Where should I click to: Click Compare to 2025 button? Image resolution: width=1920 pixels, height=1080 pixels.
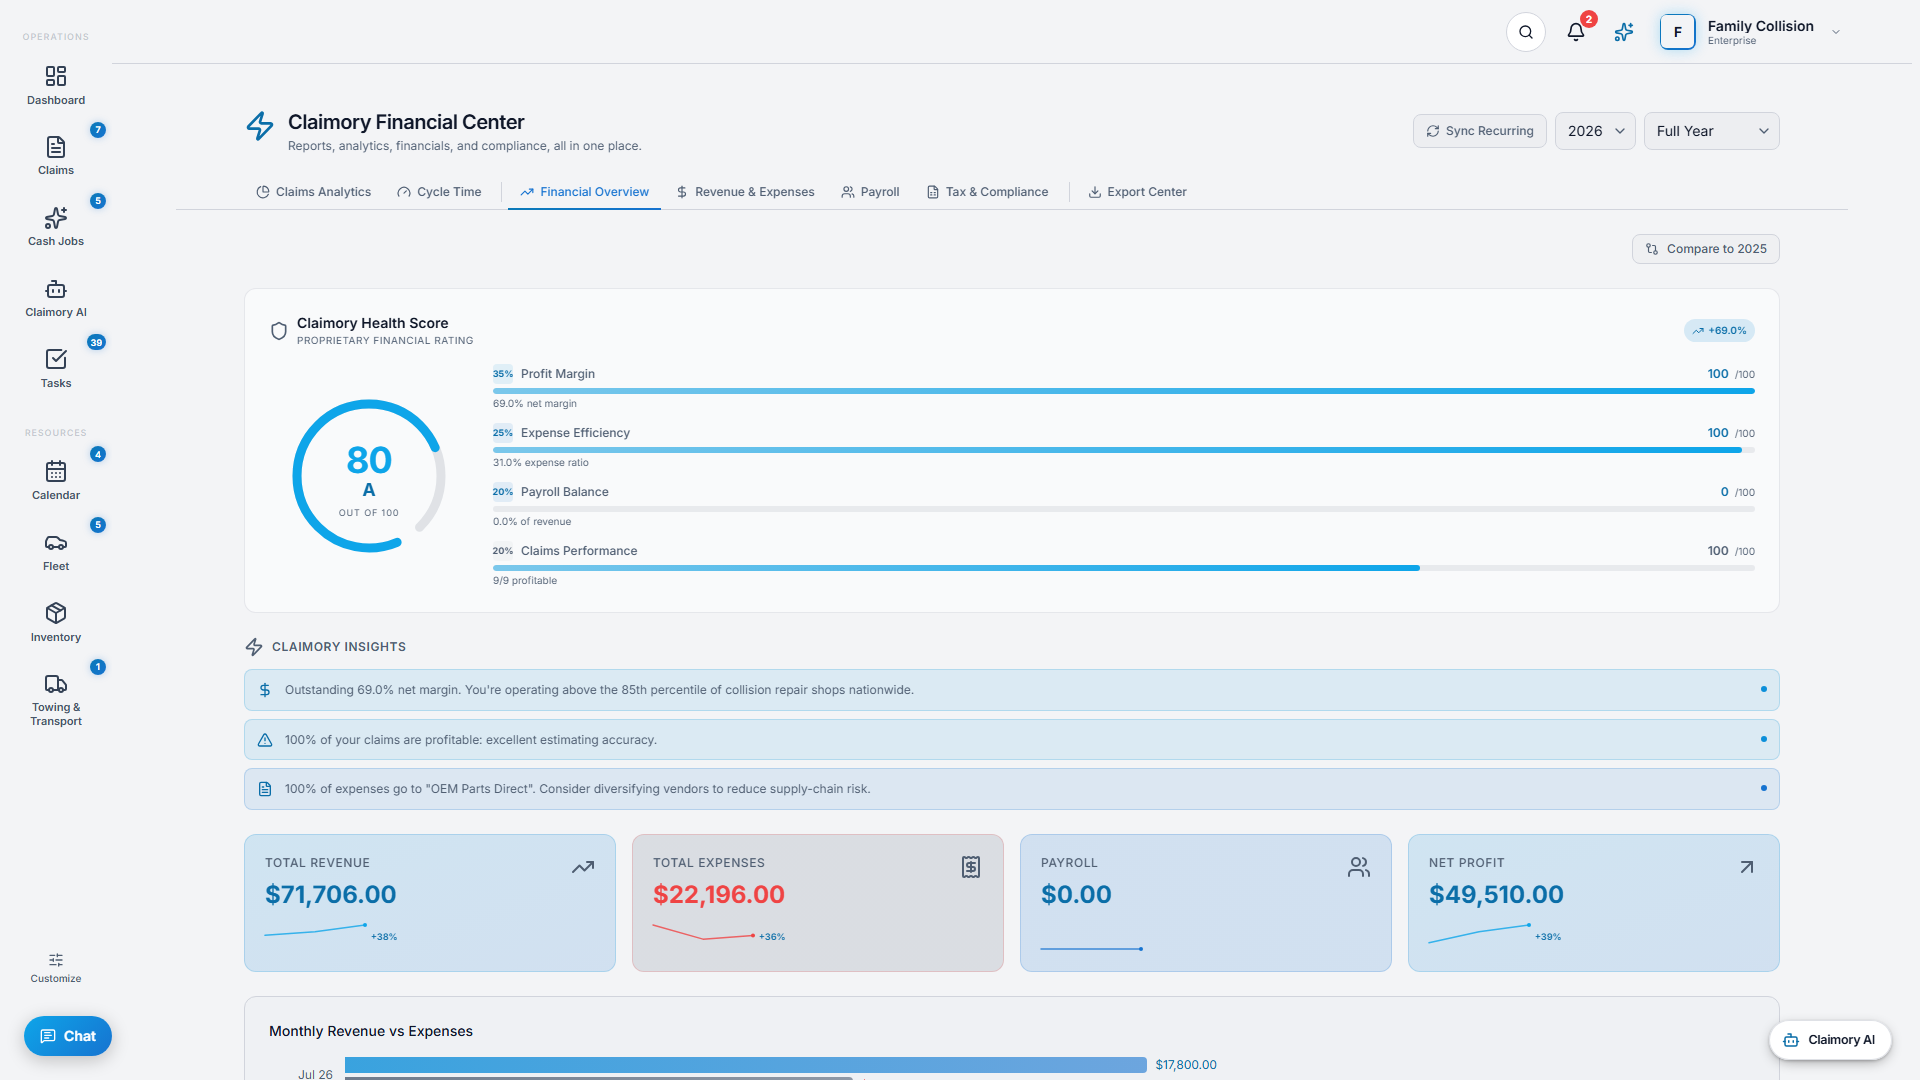pos(1706,249)
